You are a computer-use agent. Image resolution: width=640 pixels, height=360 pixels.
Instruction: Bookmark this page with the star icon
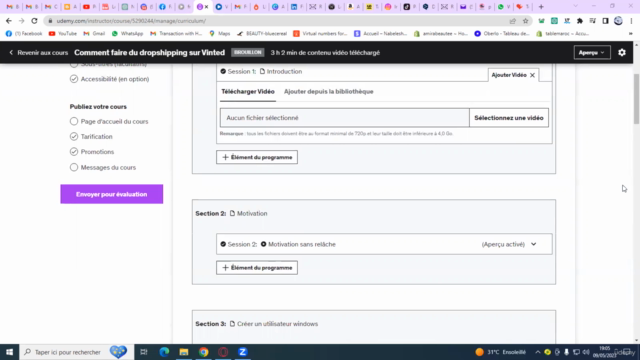tap(525, 21)
